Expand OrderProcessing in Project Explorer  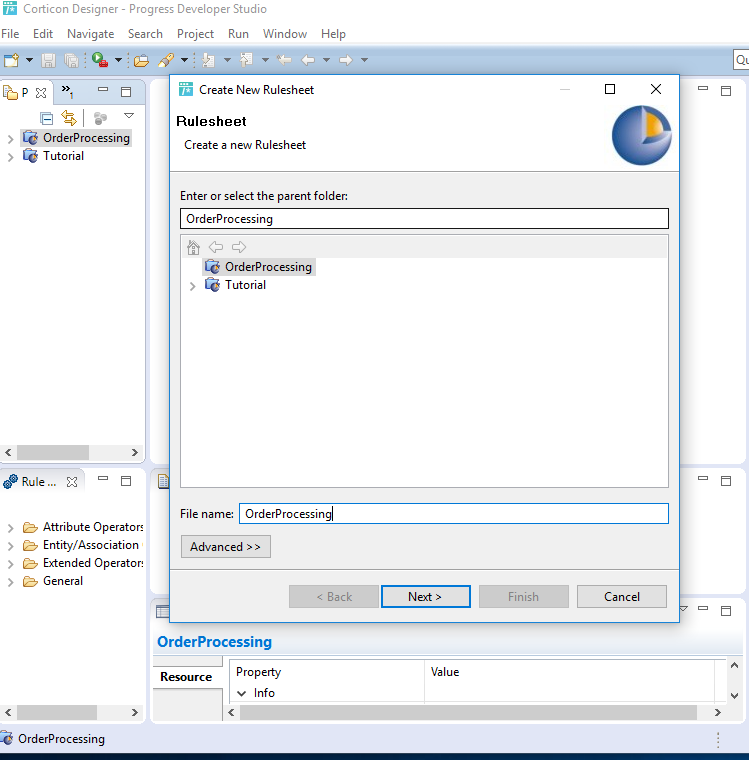click(x=10, y=139)
